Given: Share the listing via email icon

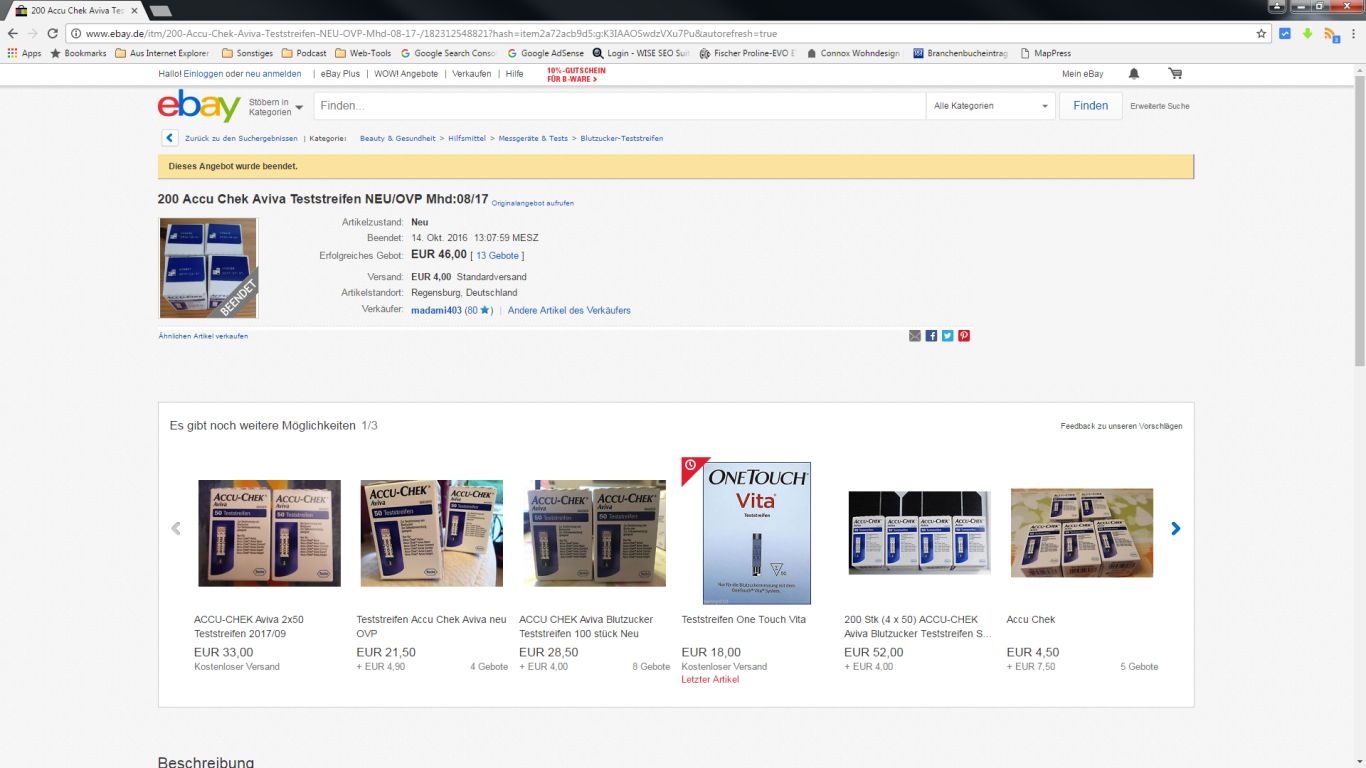Looking at the screenshot, I should [914, 336].
